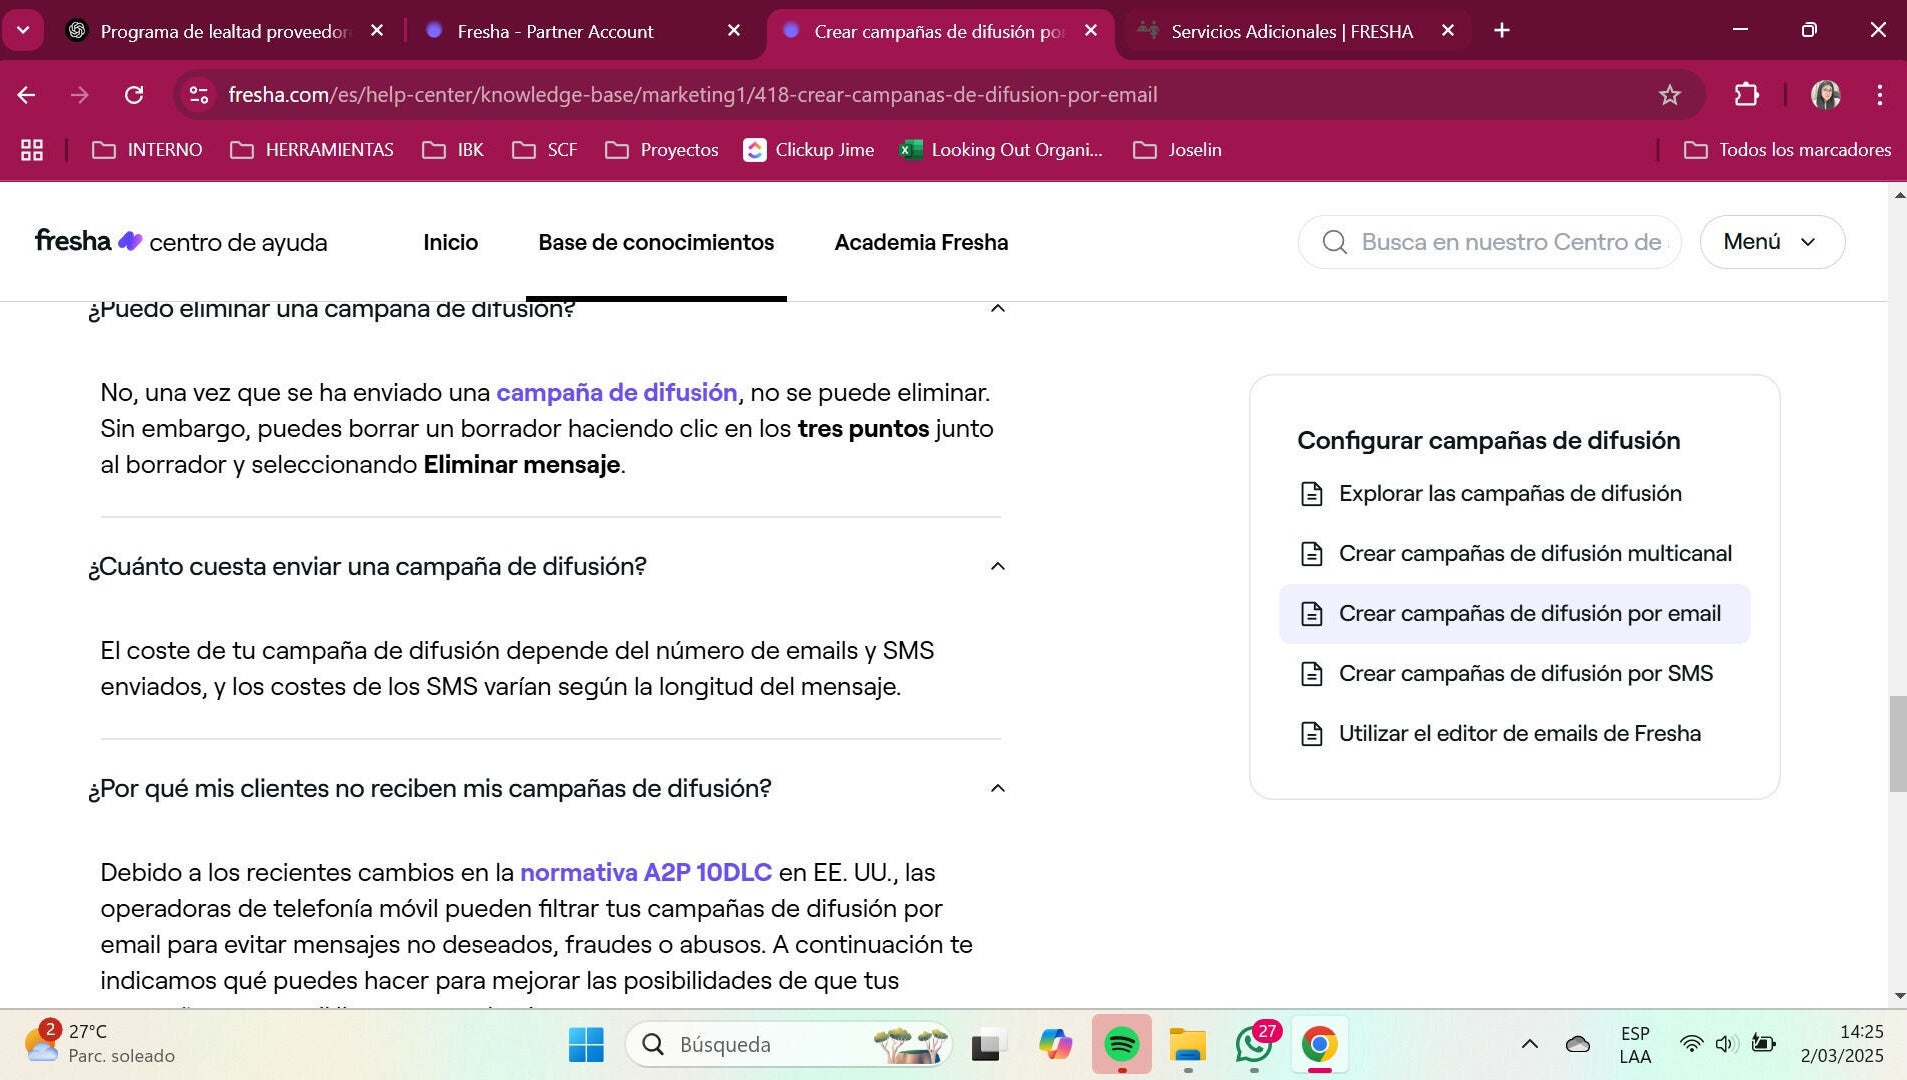This screenshot has width=1907, height=1080.
Task: Click the bookmark star icon in address bar
Action: pos(1669,95)
